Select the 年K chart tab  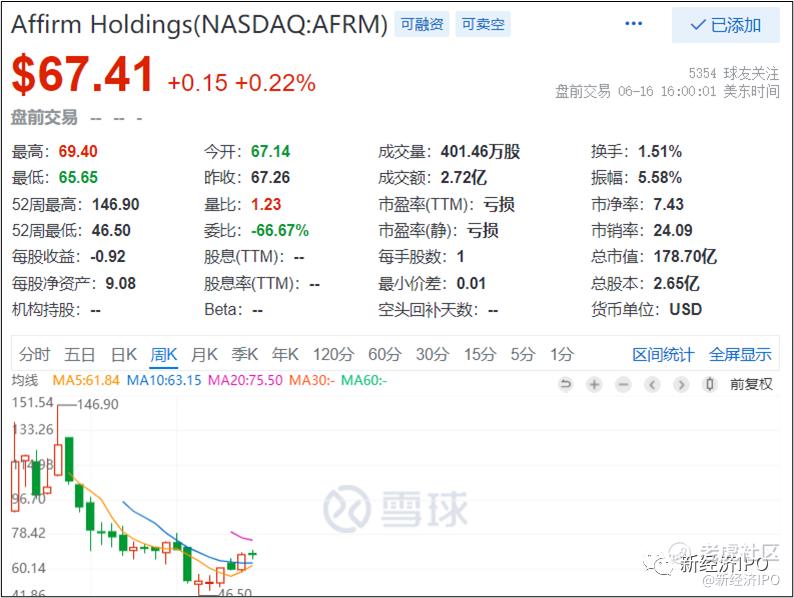point(285,354)
